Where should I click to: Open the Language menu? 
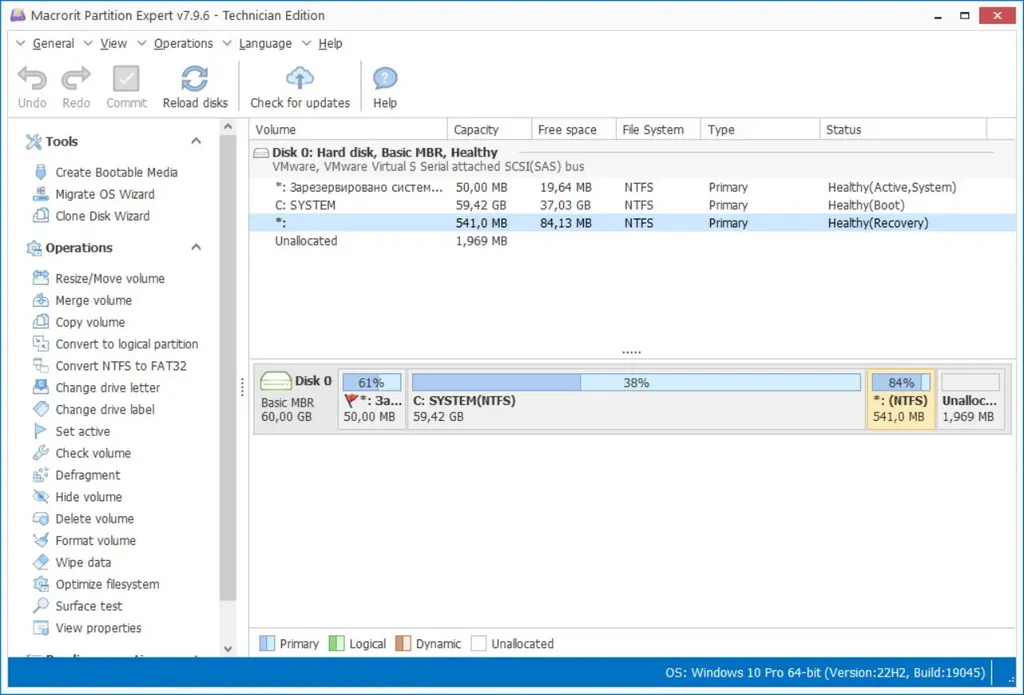pyautogui.click(x=265, y=44)
